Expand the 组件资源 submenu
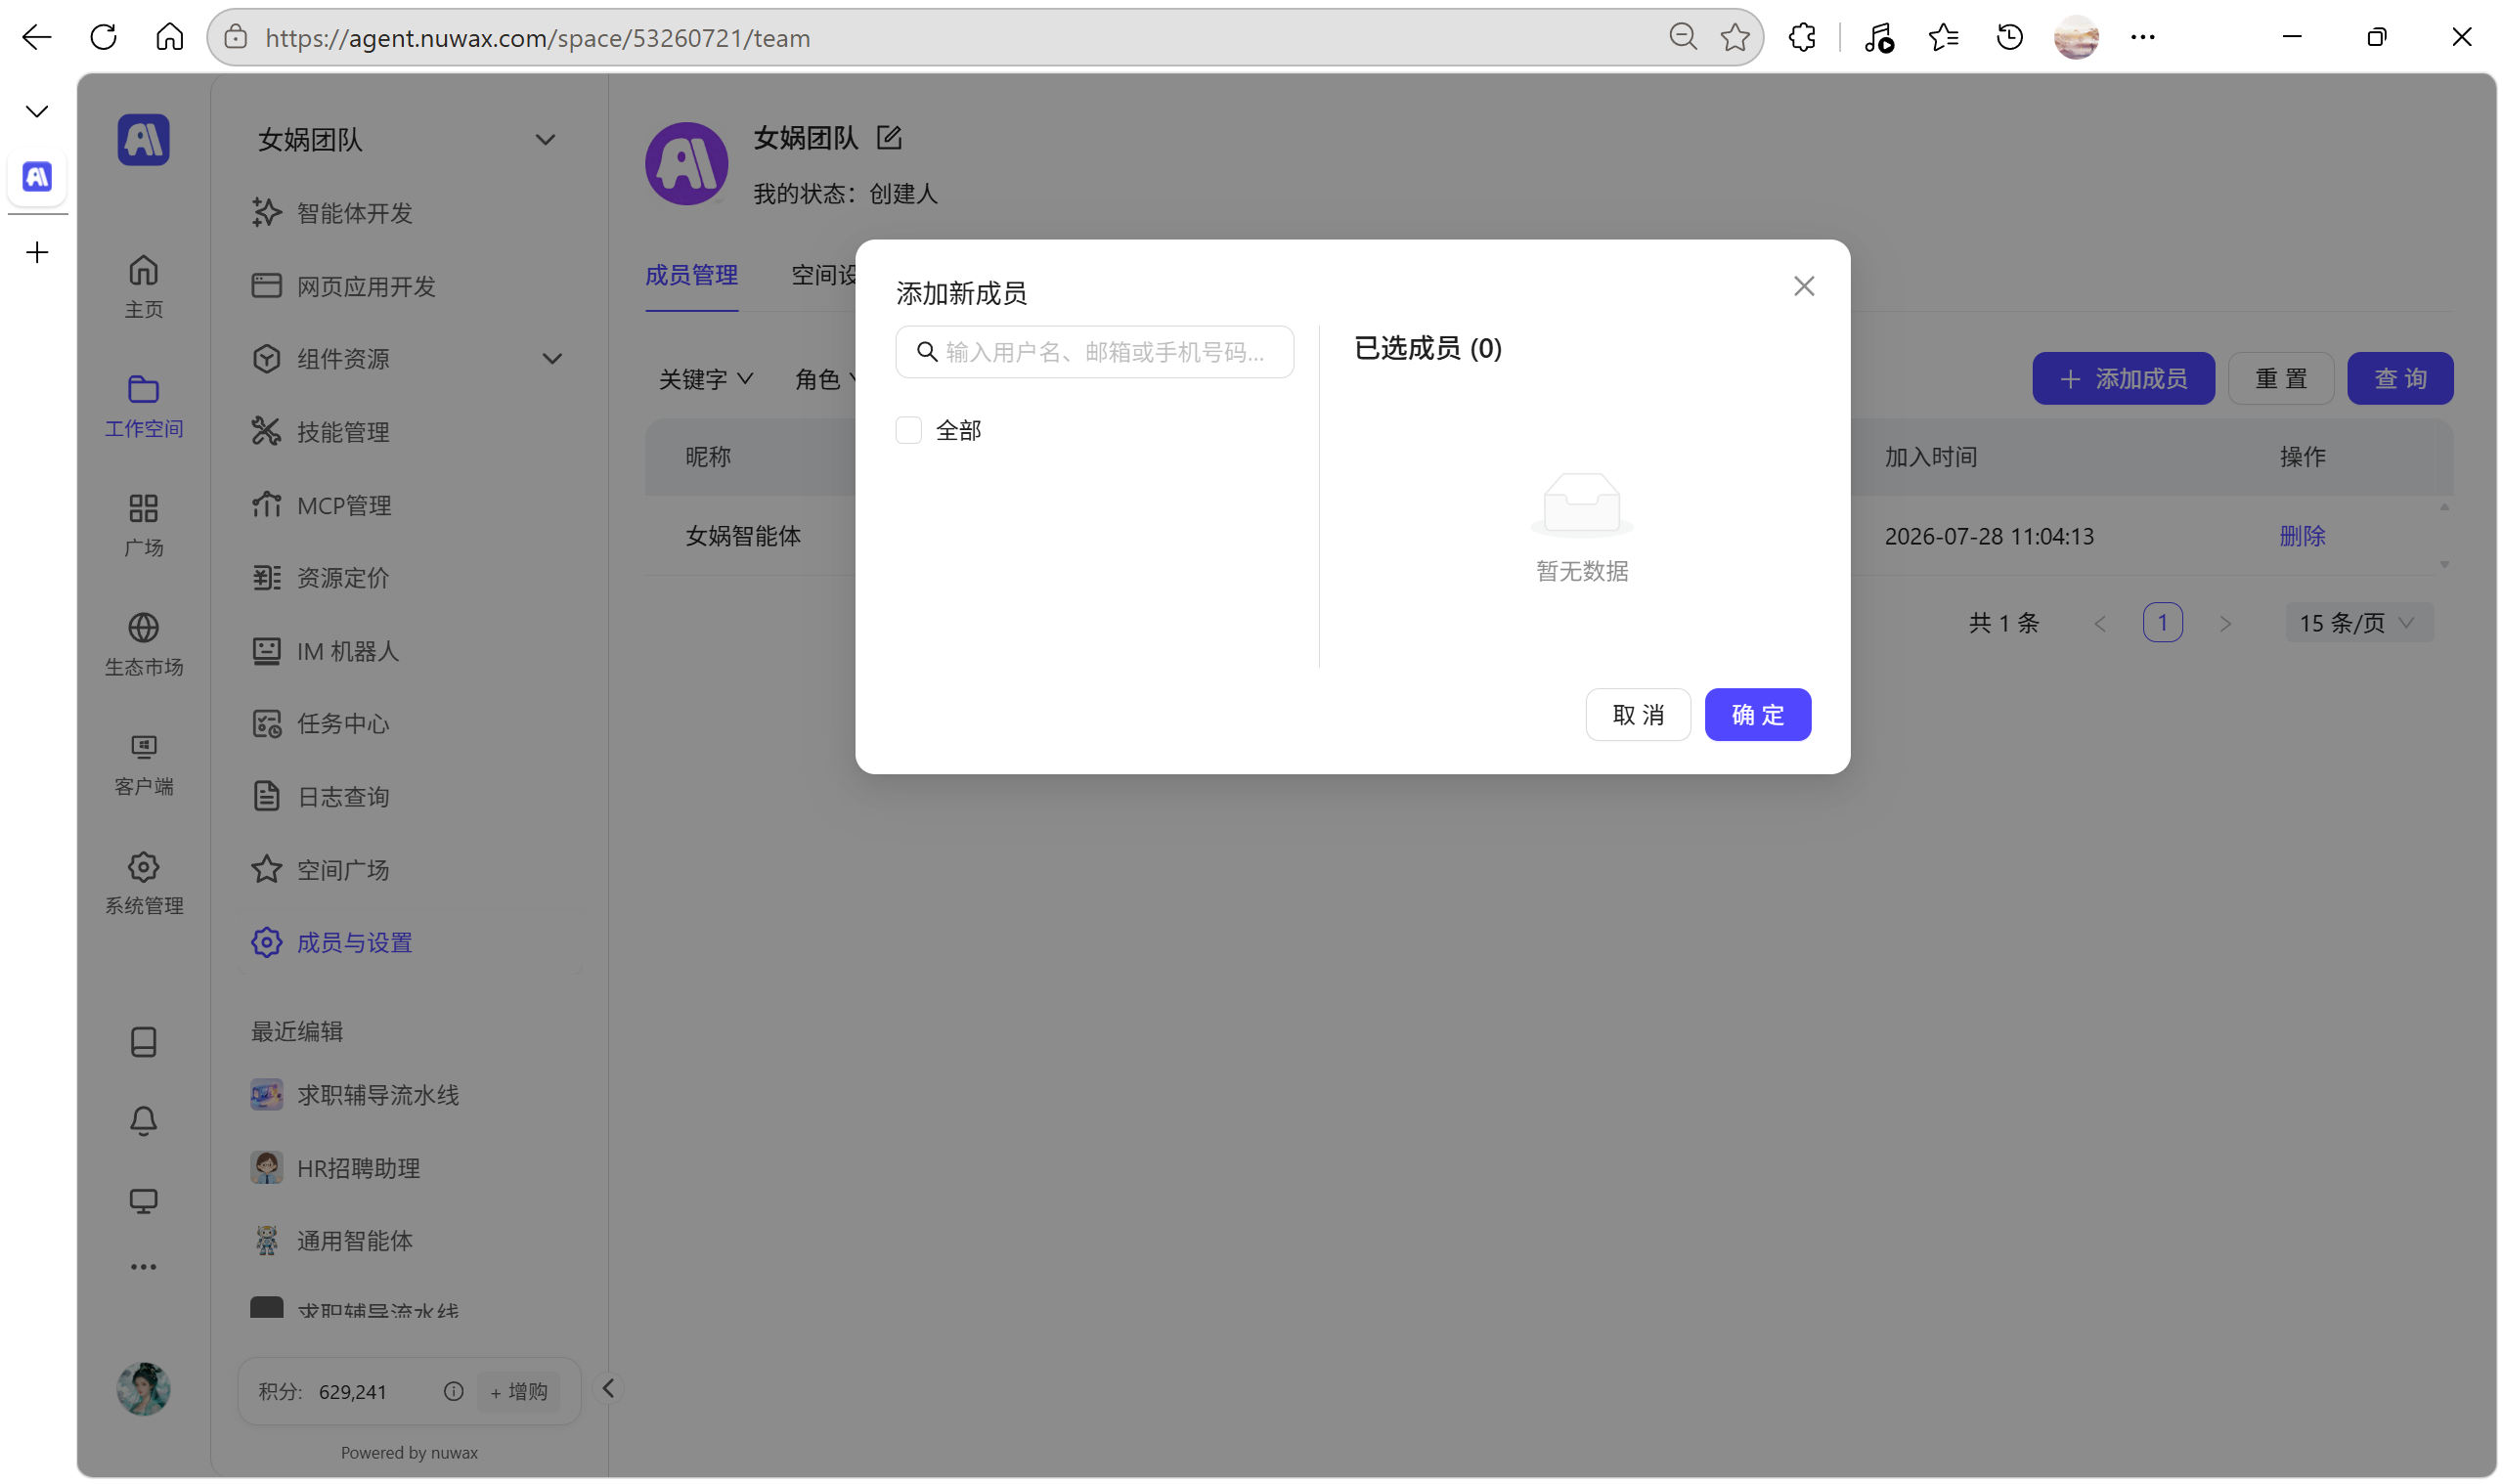2503x1484 pixels. (552, 358)
